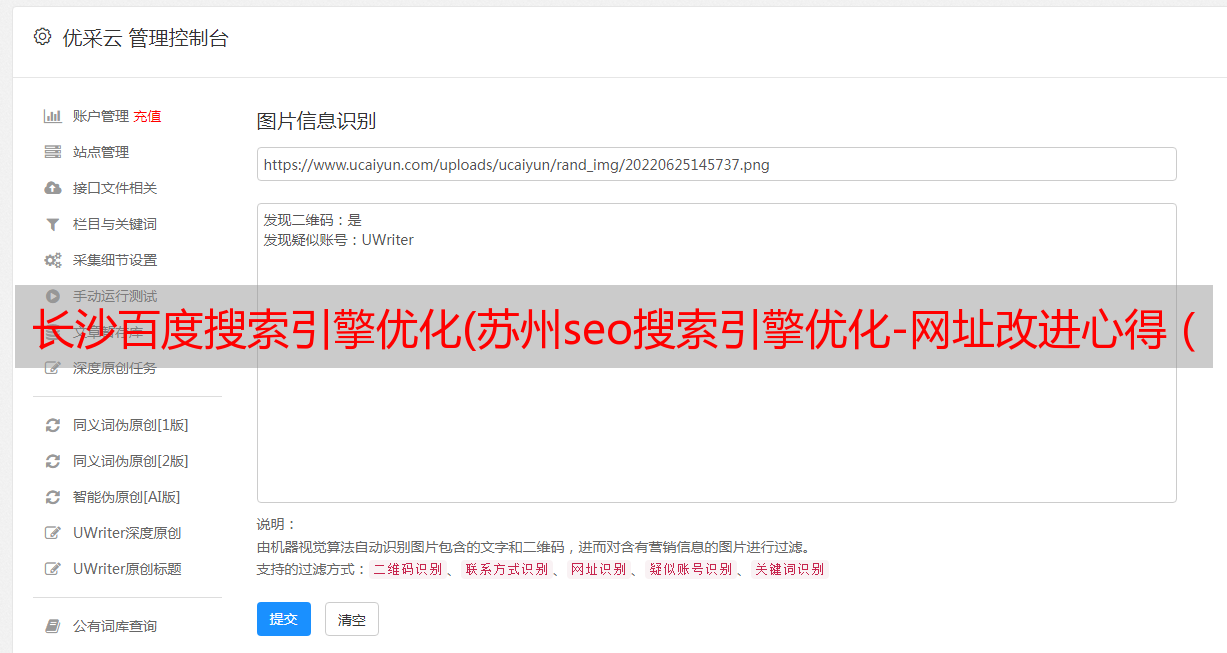Click the 网址识别 tag
This screenshot has width=1227, height=653.
coord(598,570)
